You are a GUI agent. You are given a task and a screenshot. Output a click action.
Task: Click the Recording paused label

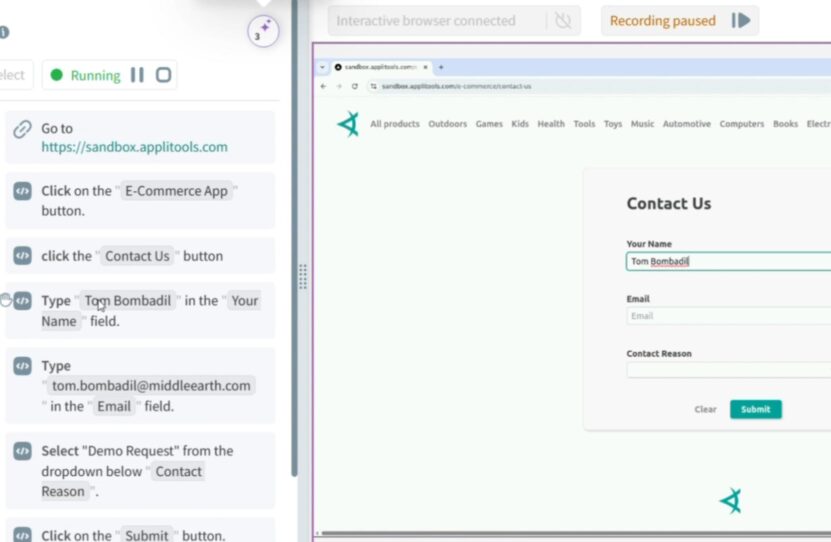point(662,21)
